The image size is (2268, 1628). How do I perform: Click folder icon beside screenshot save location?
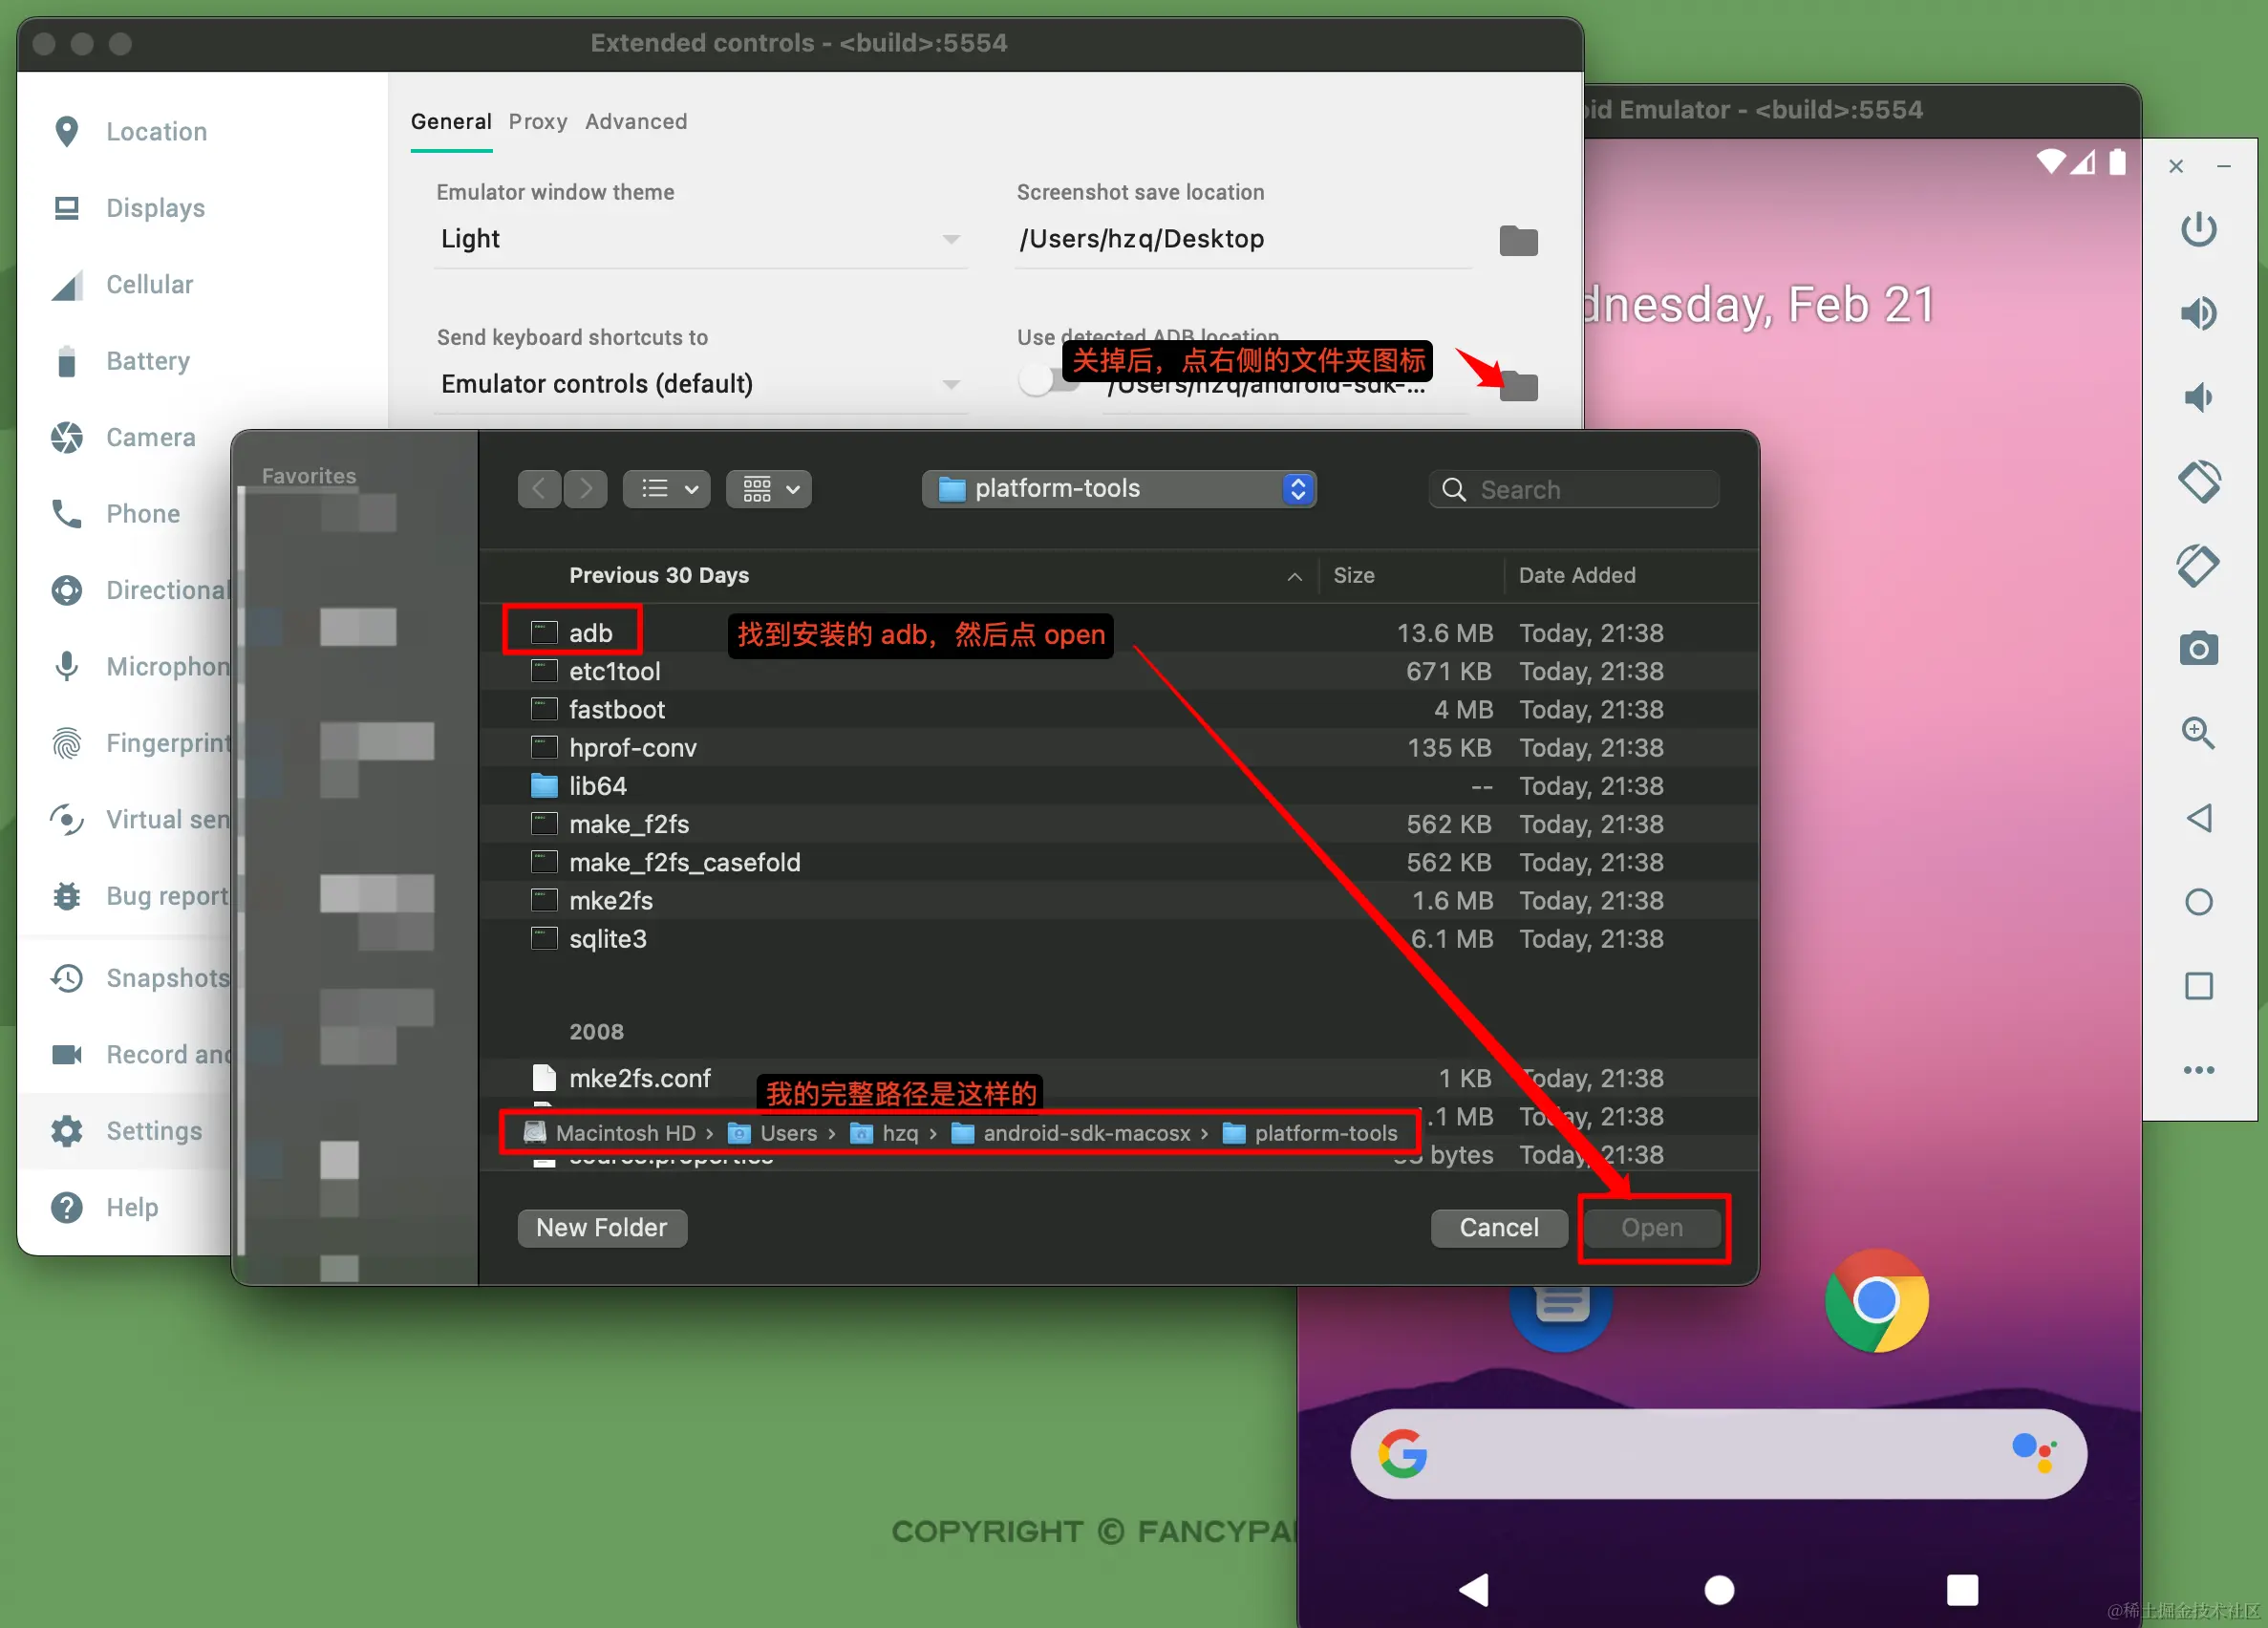(1518, 240)
